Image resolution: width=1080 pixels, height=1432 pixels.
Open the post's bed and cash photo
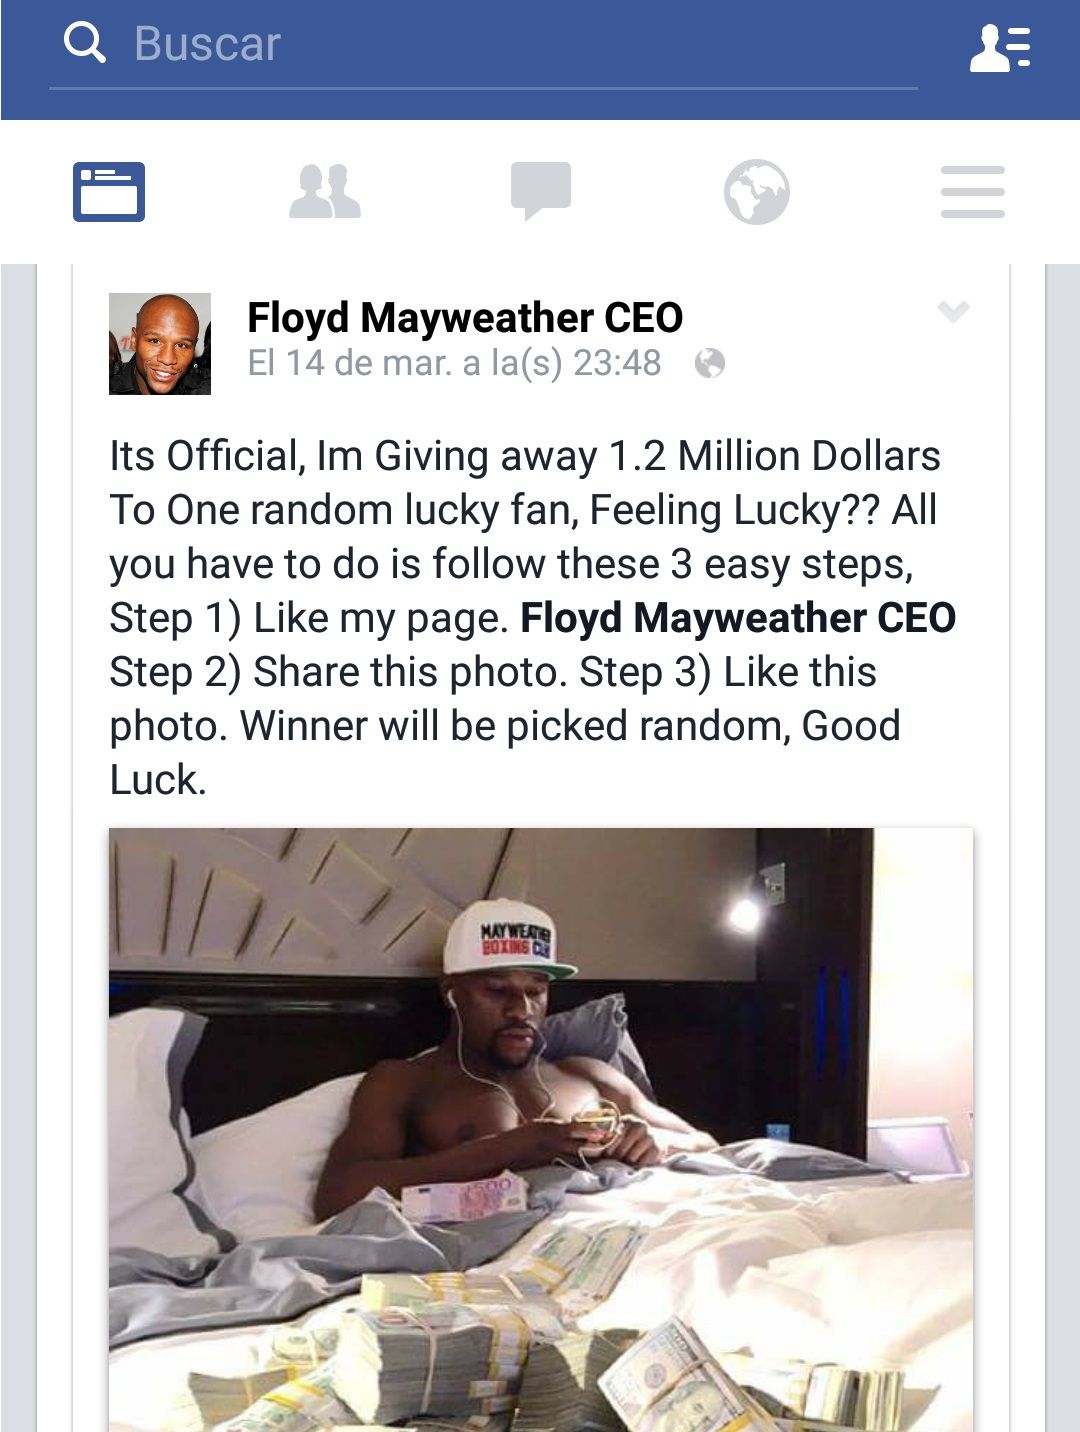click(541, 1130)
